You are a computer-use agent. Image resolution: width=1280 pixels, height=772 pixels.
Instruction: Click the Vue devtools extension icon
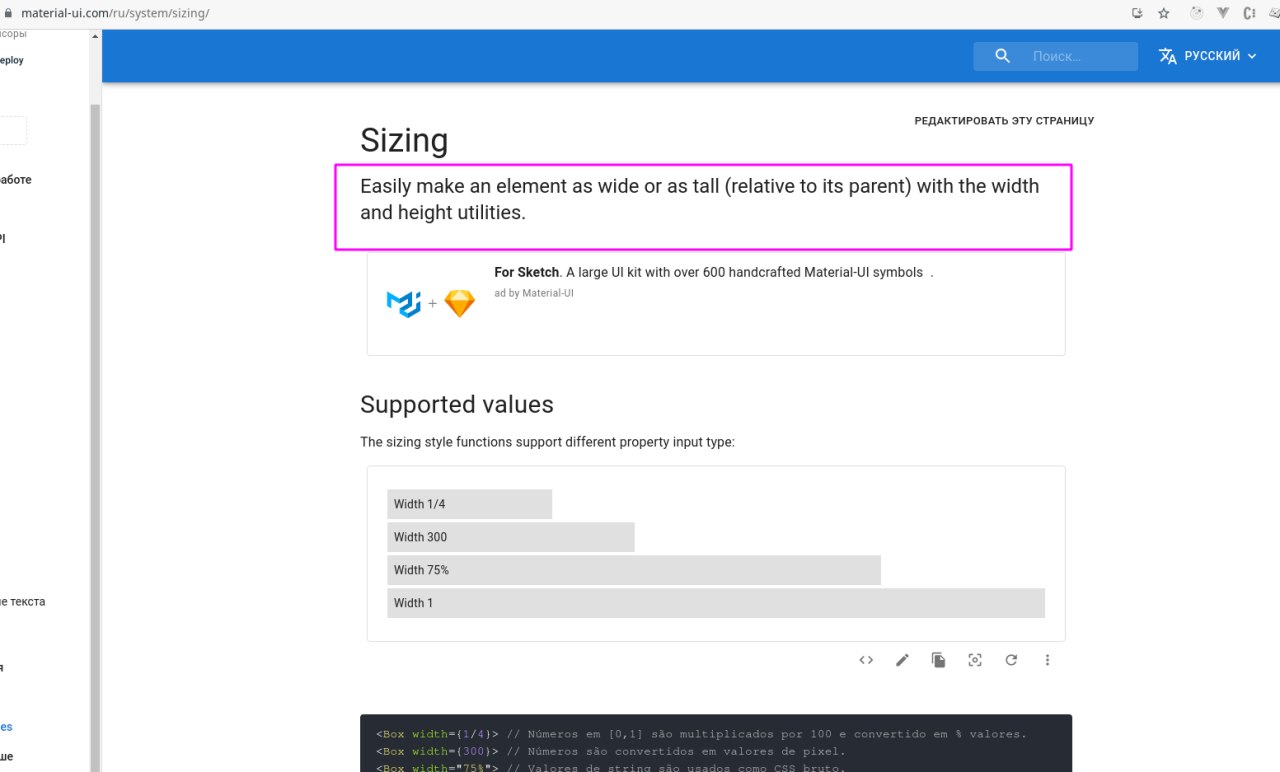coord(1223,14)
